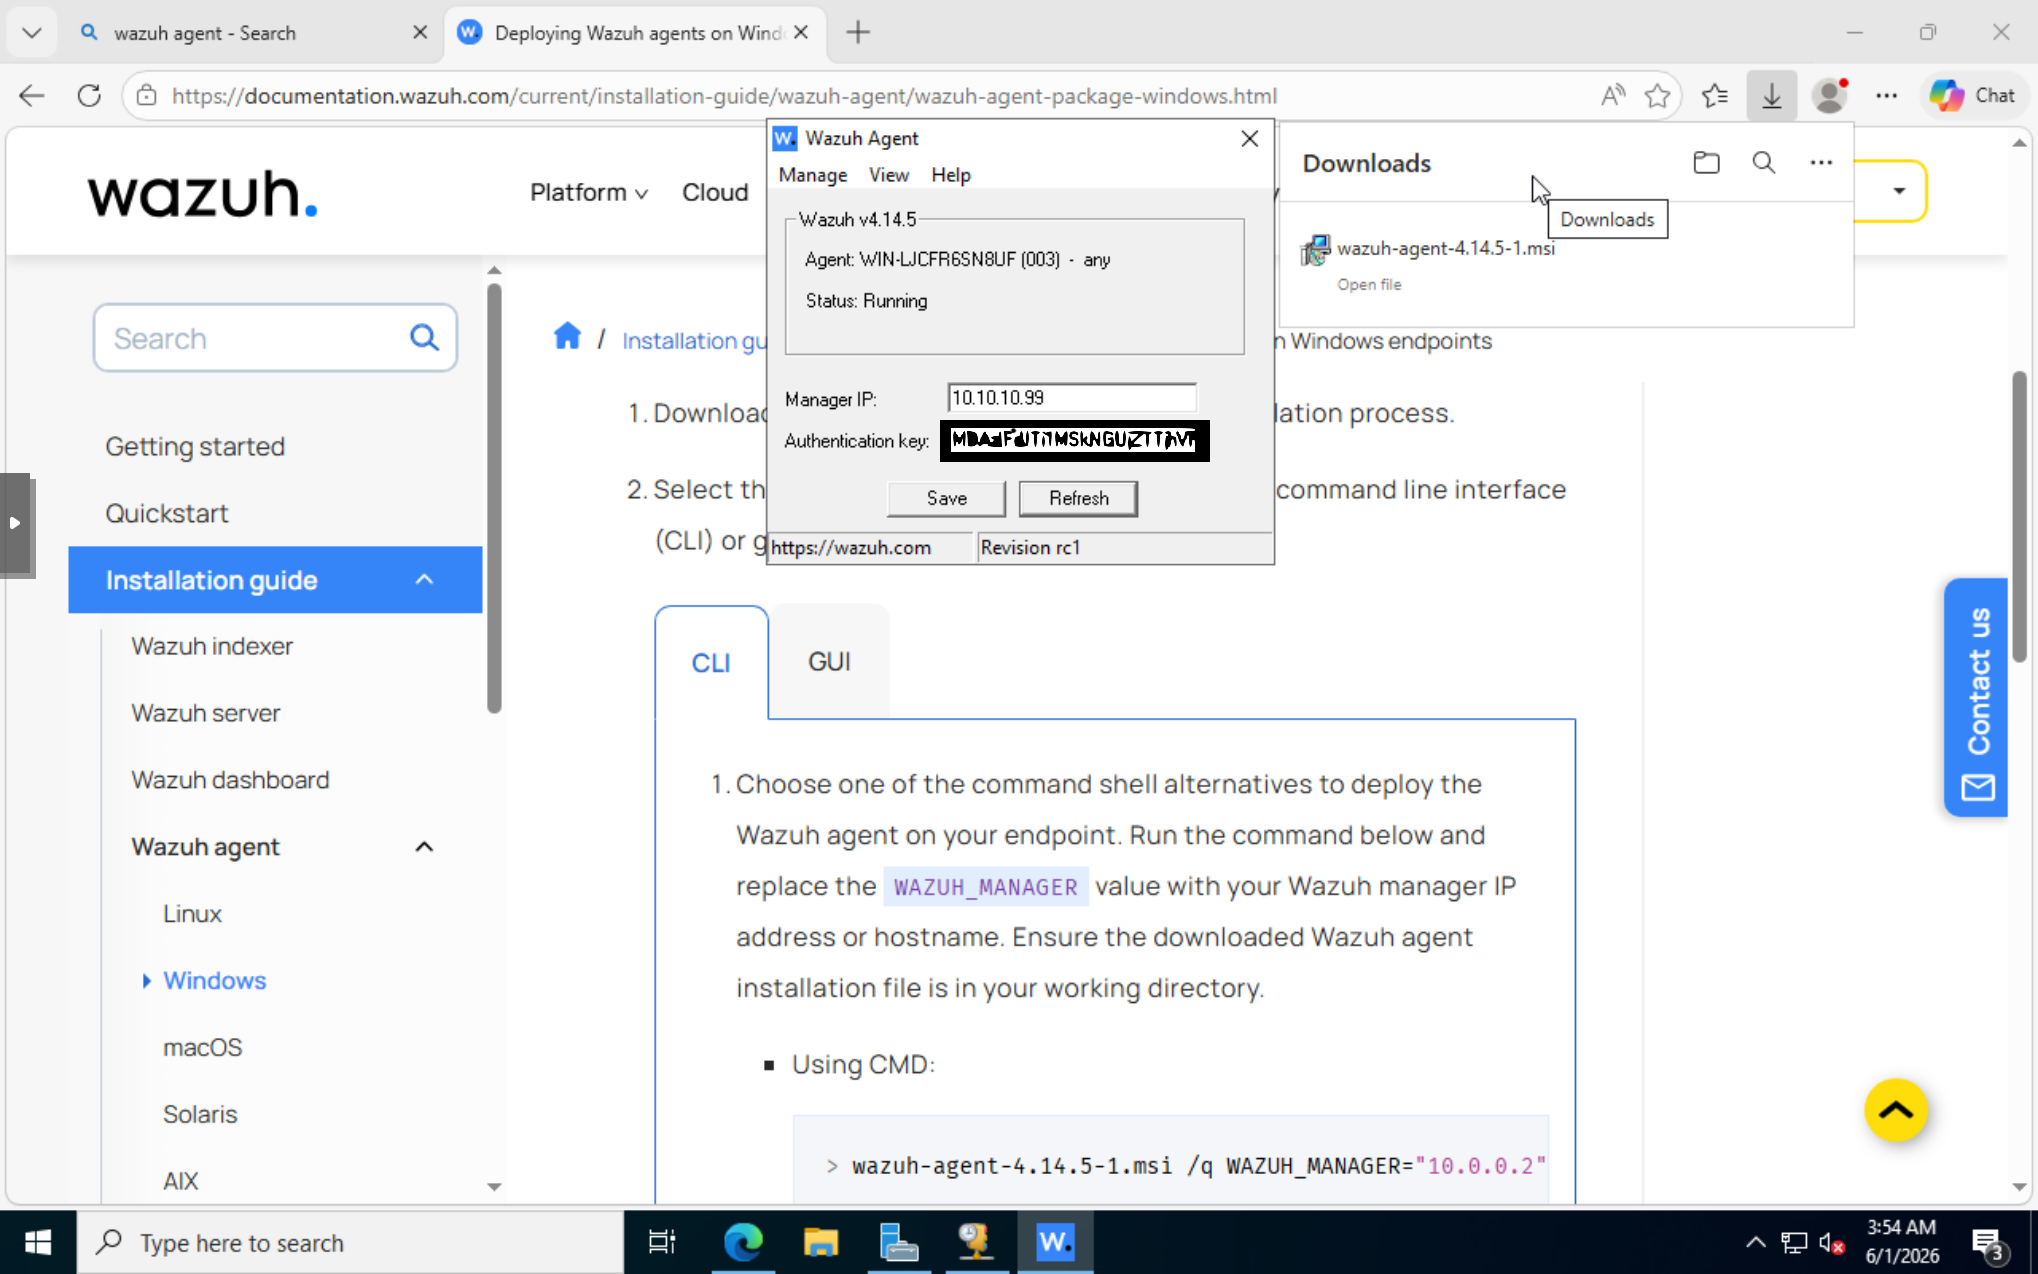
Task: Search downloads with magnifier icon
Action: [x=1763, y=162]
